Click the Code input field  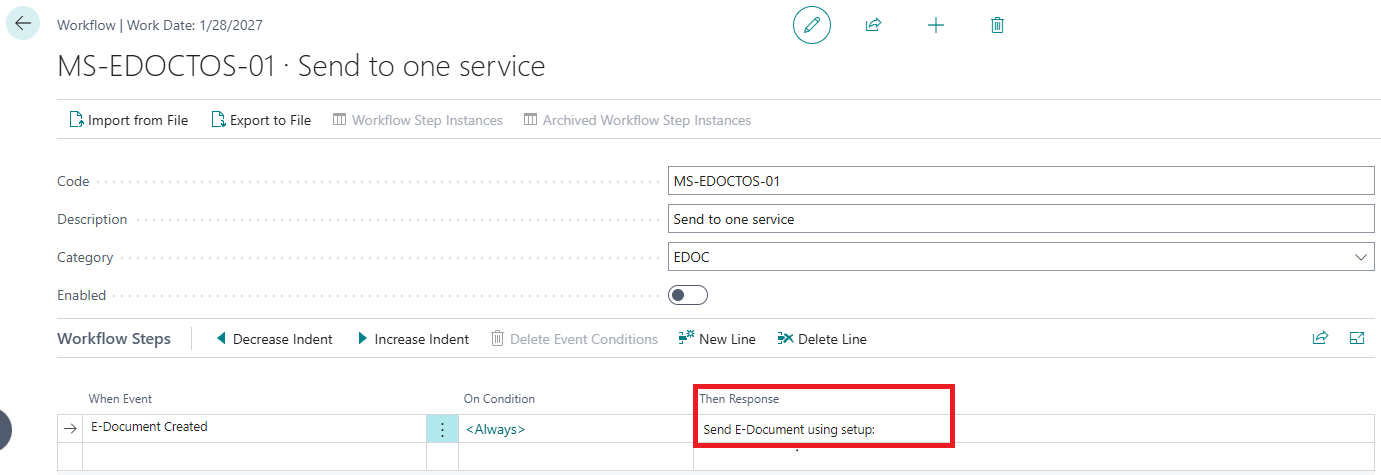pos(1020,181)
